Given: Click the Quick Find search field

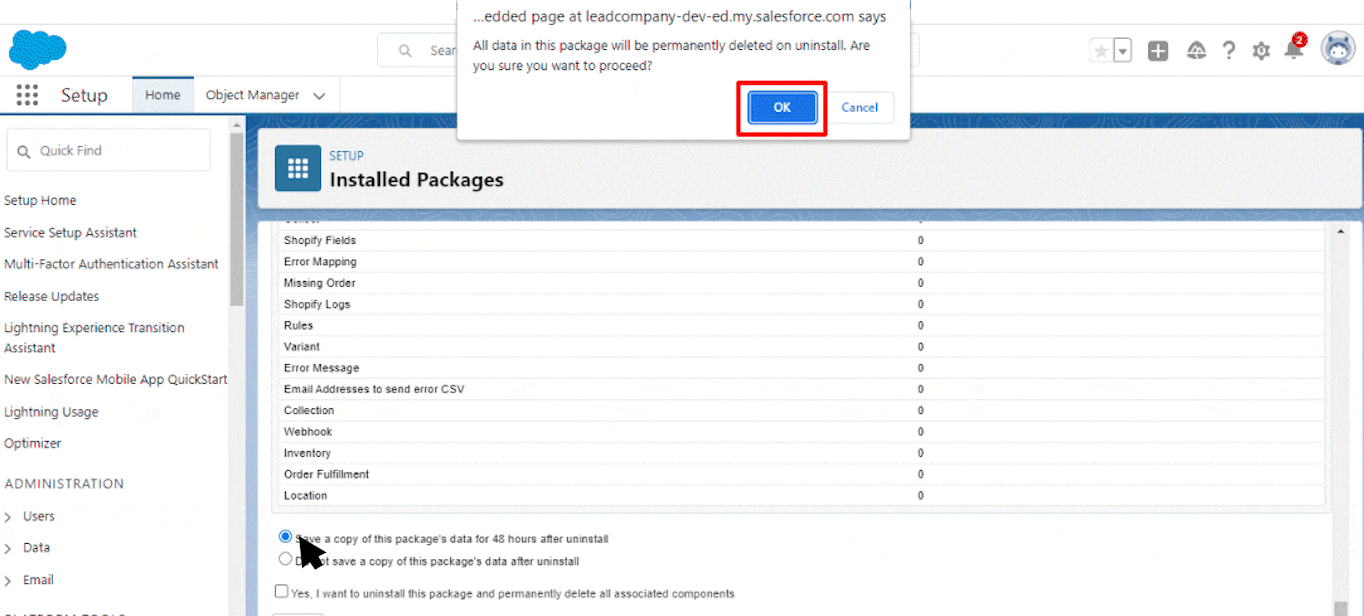Looking at the screenshot, I should pyautogui.click(x=109, y=150).
